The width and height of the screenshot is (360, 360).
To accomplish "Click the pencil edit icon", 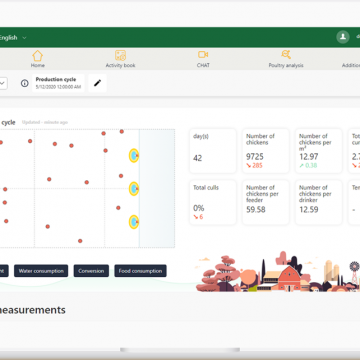I will click(x=97, y=83).
